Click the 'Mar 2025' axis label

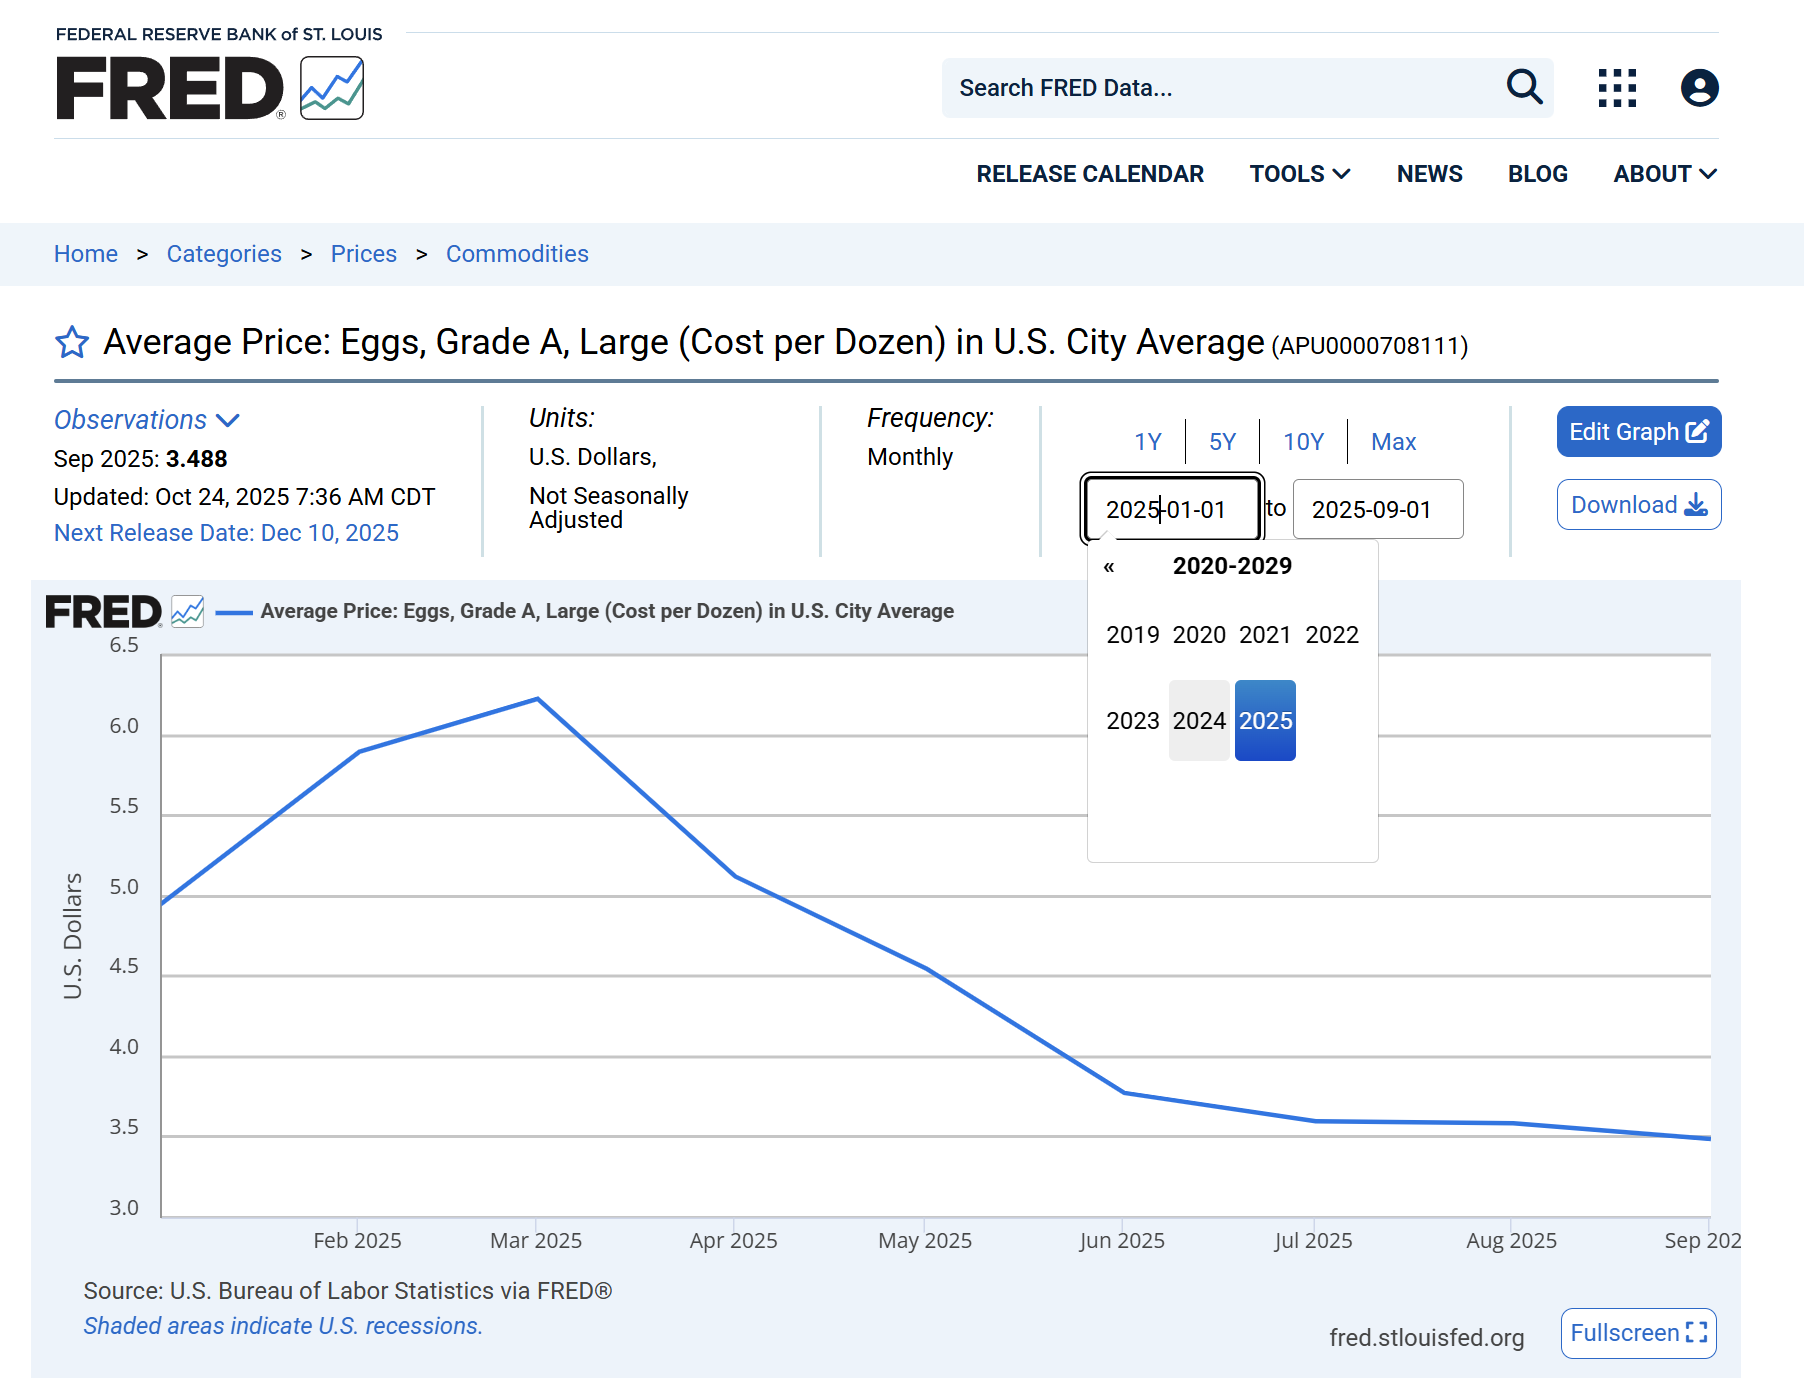pos(536,1241)
